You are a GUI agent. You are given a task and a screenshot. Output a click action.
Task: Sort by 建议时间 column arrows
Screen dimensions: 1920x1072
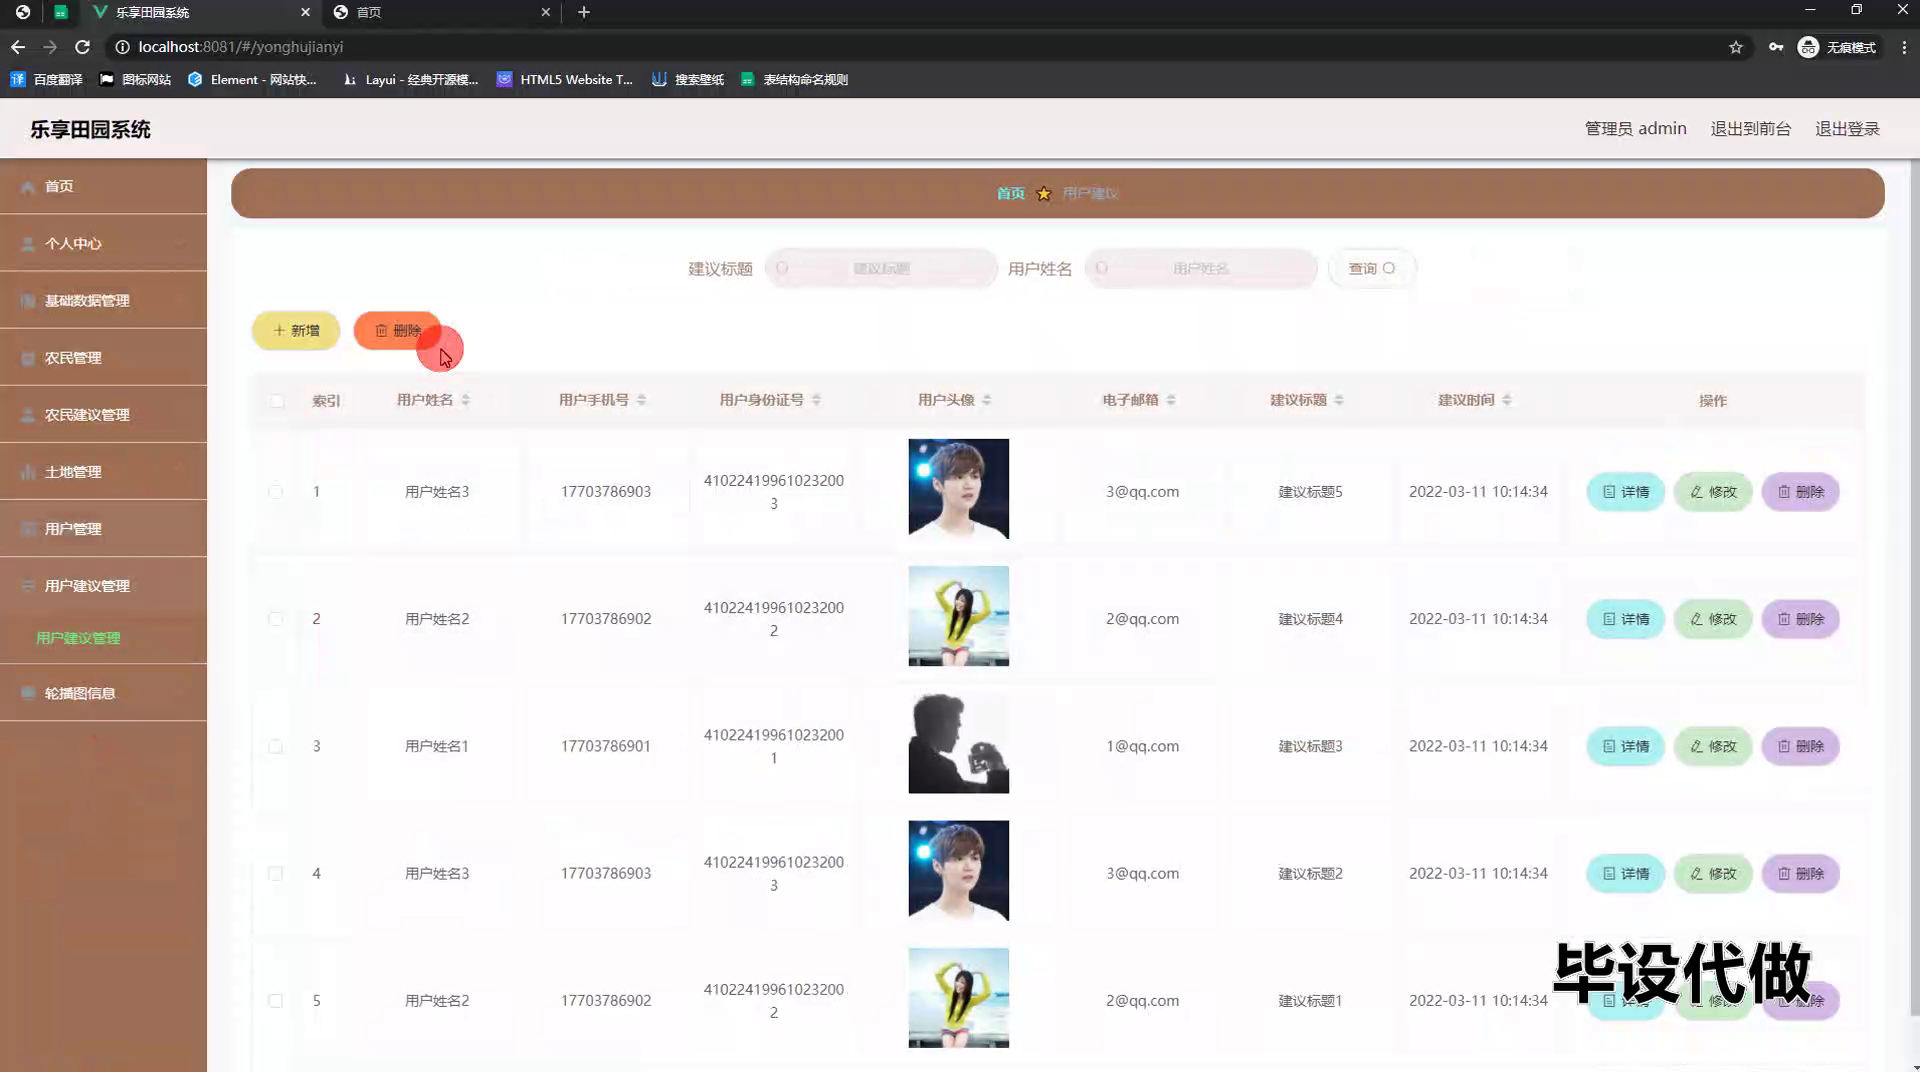[x=1507, y=400]
